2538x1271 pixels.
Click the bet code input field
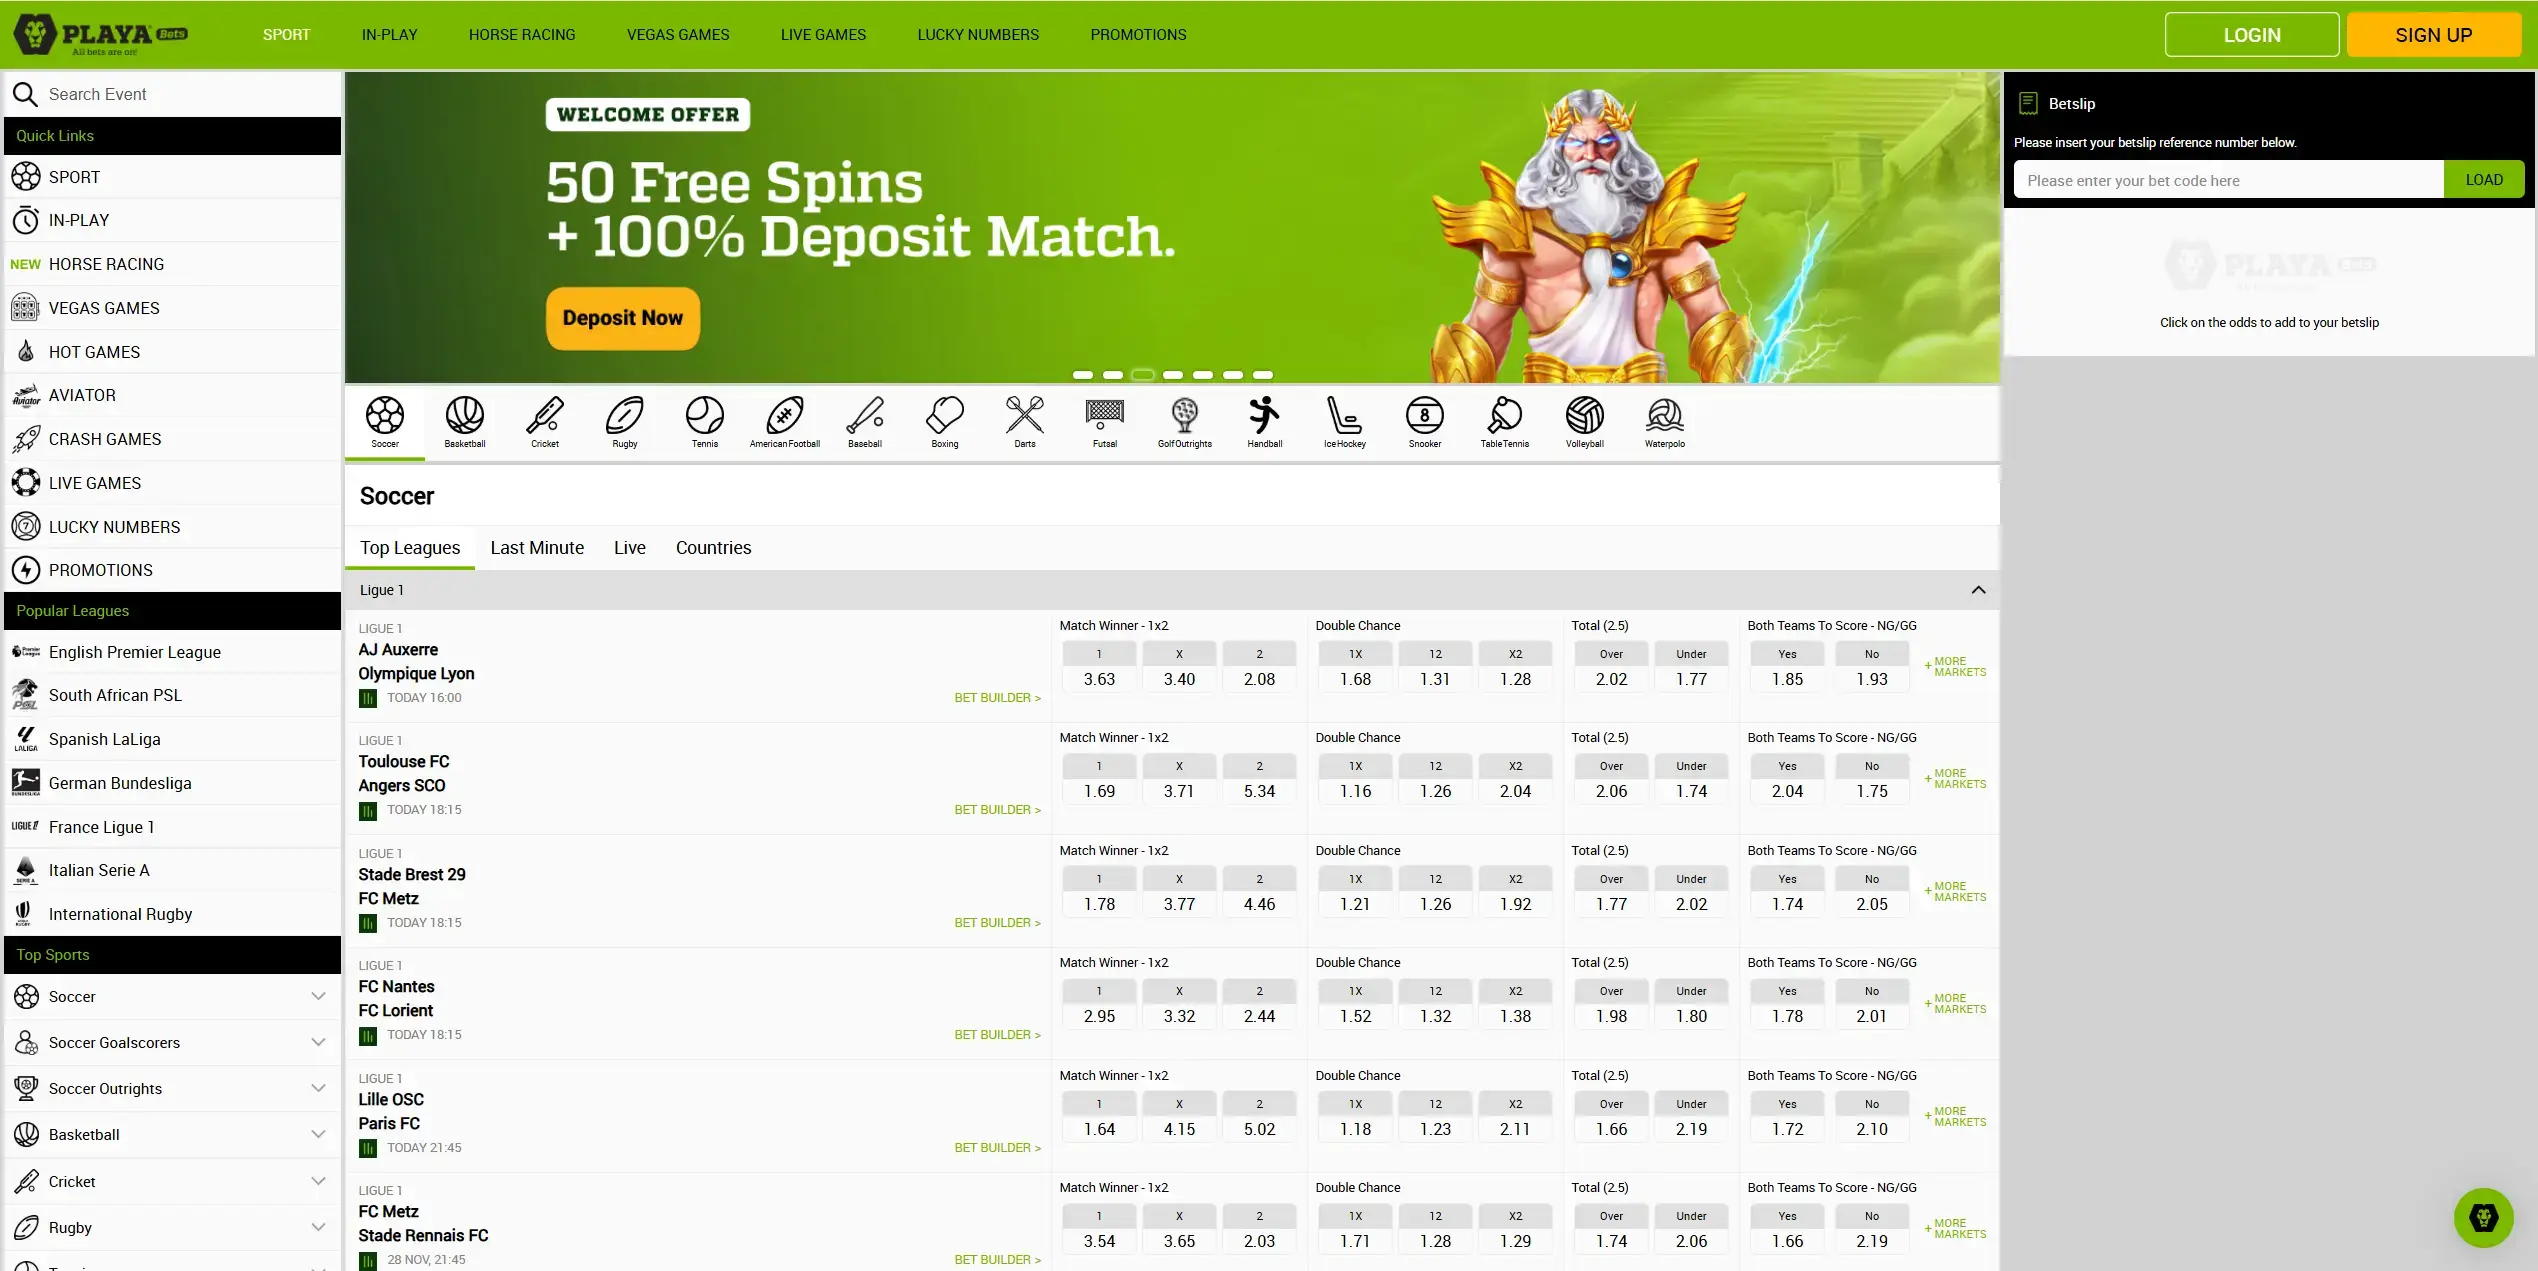click(2228, 181)
